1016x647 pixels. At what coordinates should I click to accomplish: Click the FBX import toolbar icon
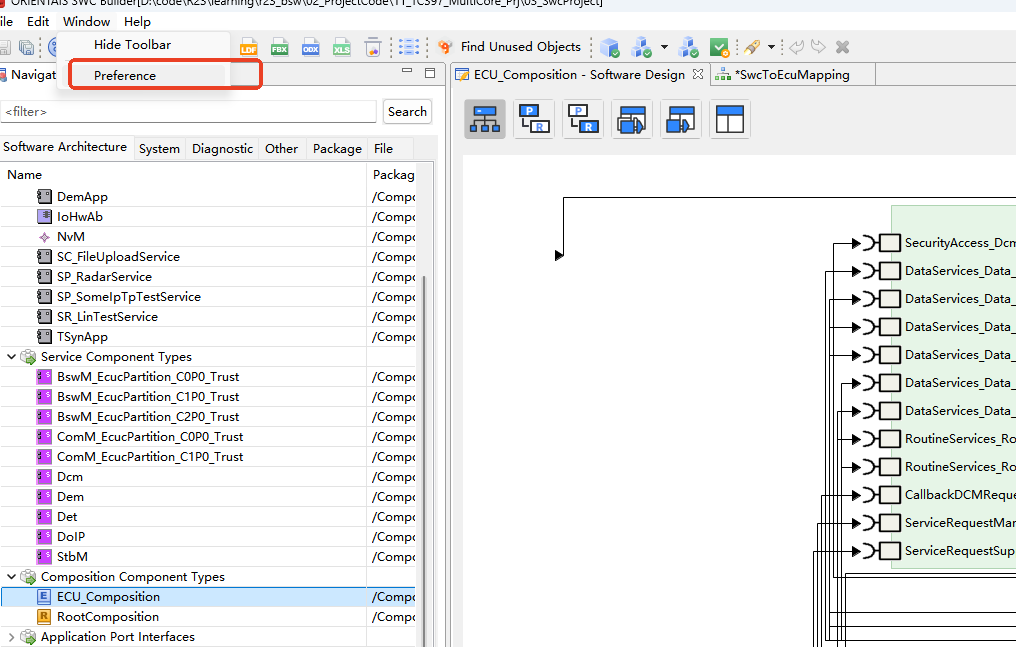[280, 48]
